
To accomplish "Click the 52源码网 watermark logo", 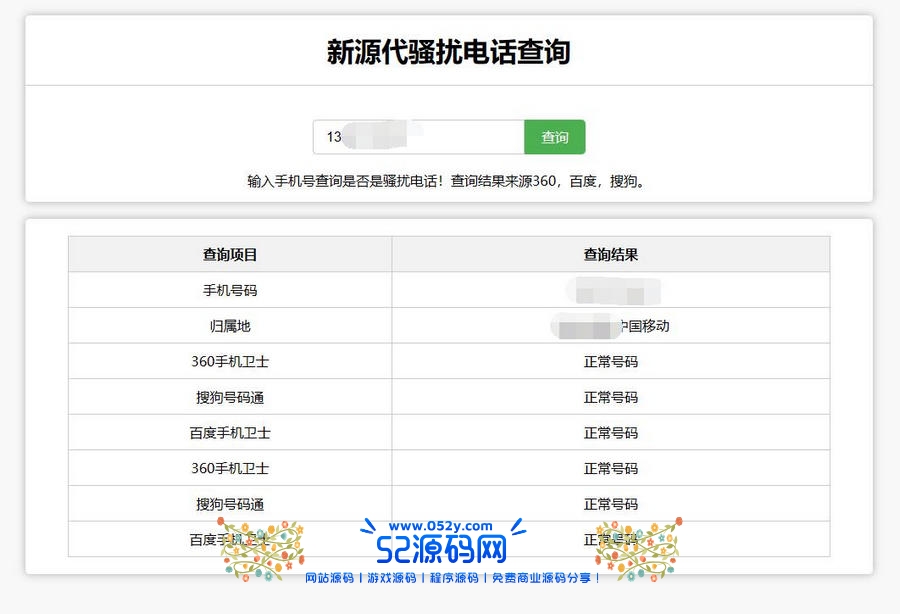I will (x=441, y=550).
